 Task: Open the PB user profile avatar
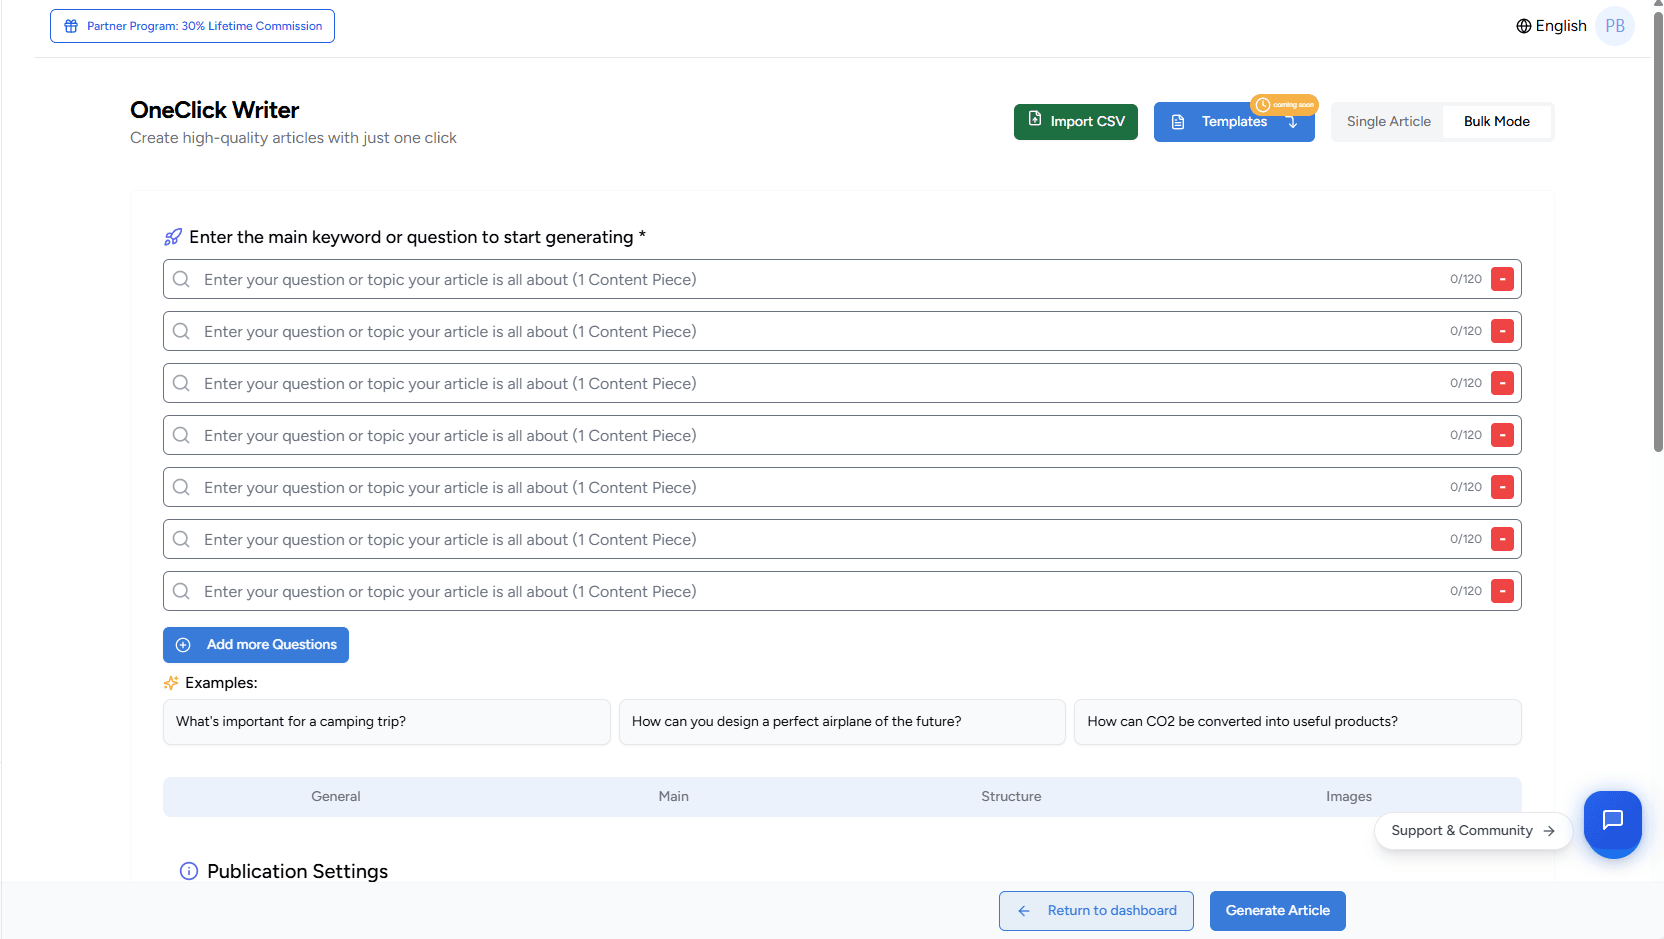pyautogui.click(x=1615, y=26)
